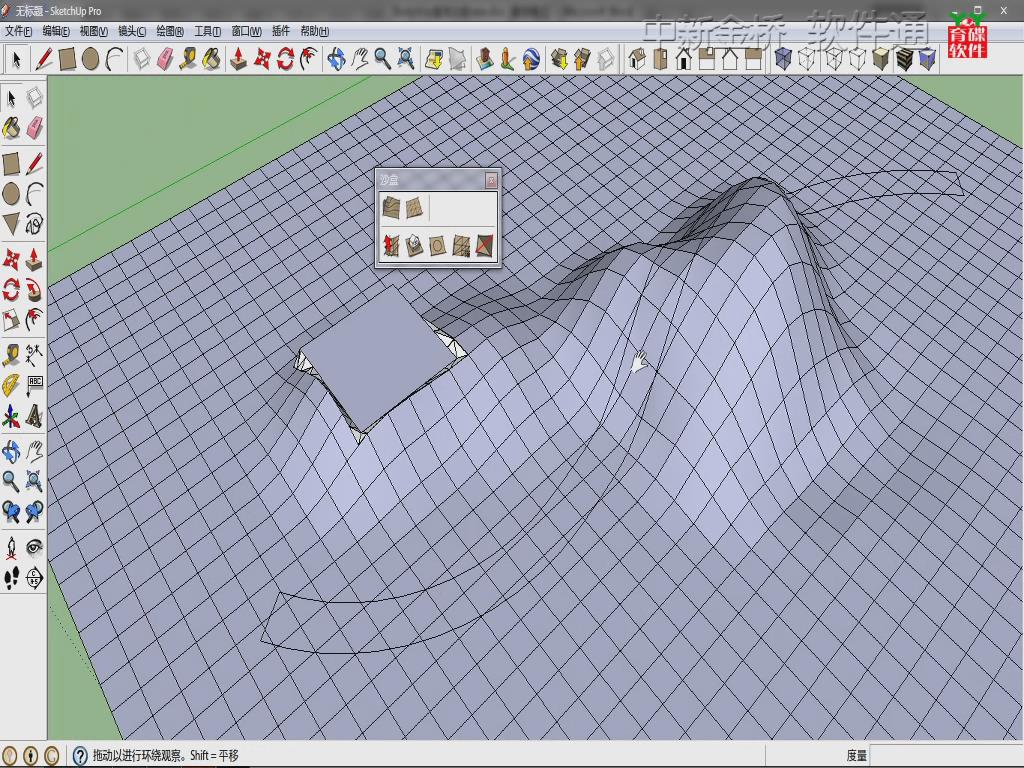The width and height of the screenshot is (1024, 768).
Task: Switch to Top view
Action: [x=660, y=59]
